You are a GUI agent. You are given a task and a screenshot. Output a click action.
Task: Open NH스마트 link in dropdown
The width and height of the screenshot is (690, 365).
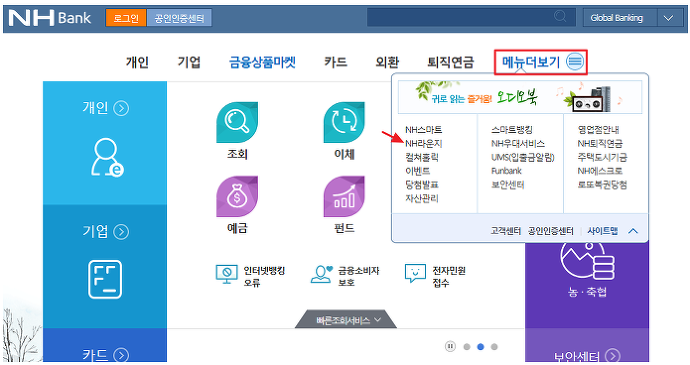423,130
